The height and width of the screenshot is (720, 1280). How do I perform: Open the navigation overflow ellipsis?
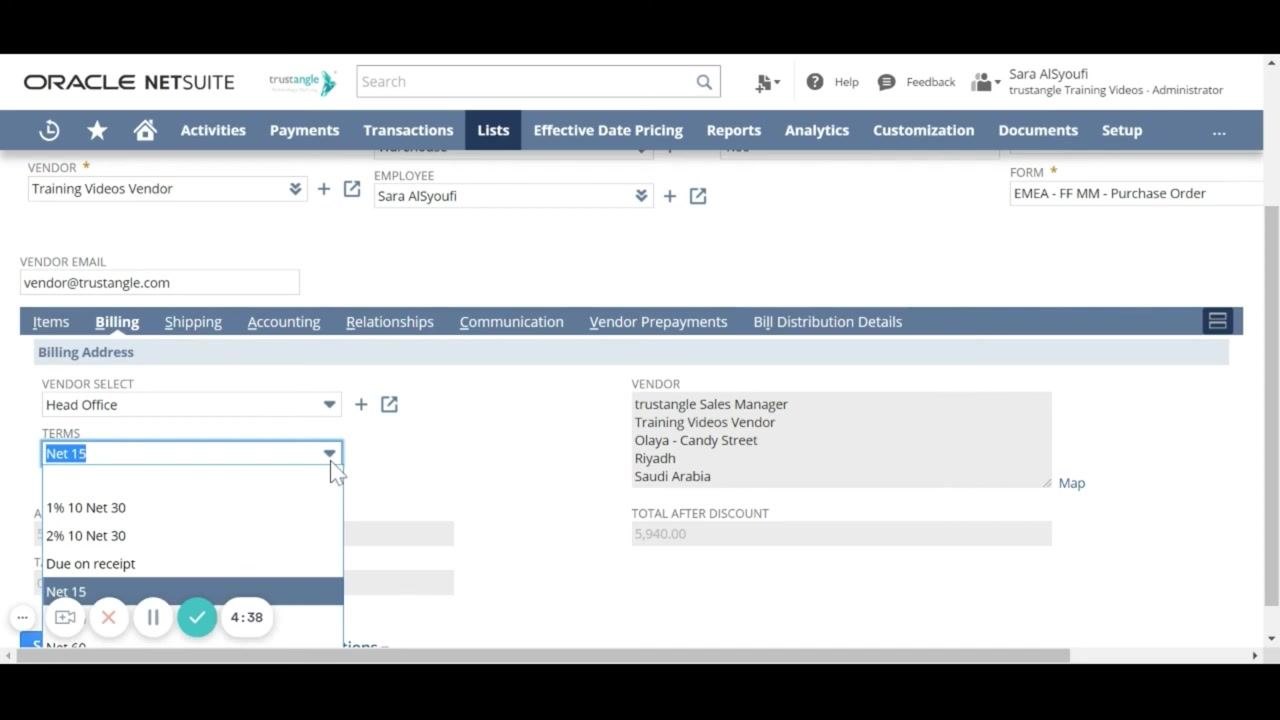coord(1219,131)
